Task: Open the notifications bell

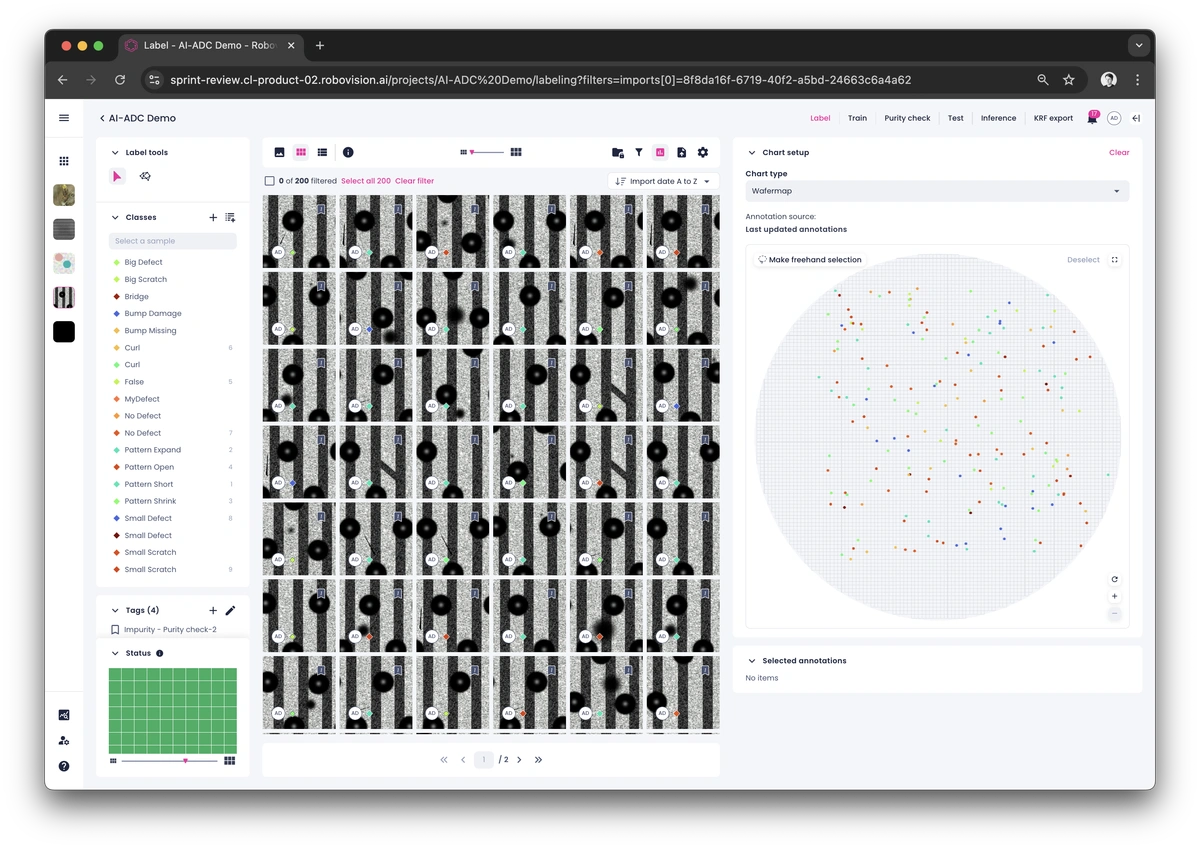Action: [x=1093, y=118]
